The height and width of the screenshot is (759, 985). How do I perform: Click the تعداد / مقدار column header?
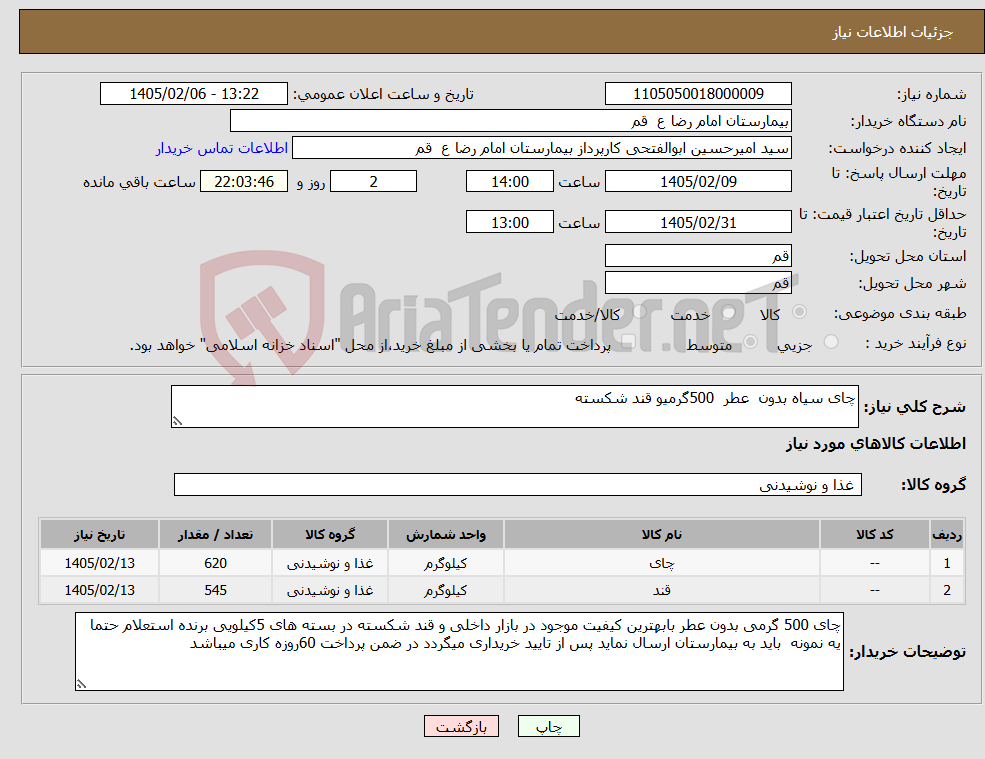(215, 535)
